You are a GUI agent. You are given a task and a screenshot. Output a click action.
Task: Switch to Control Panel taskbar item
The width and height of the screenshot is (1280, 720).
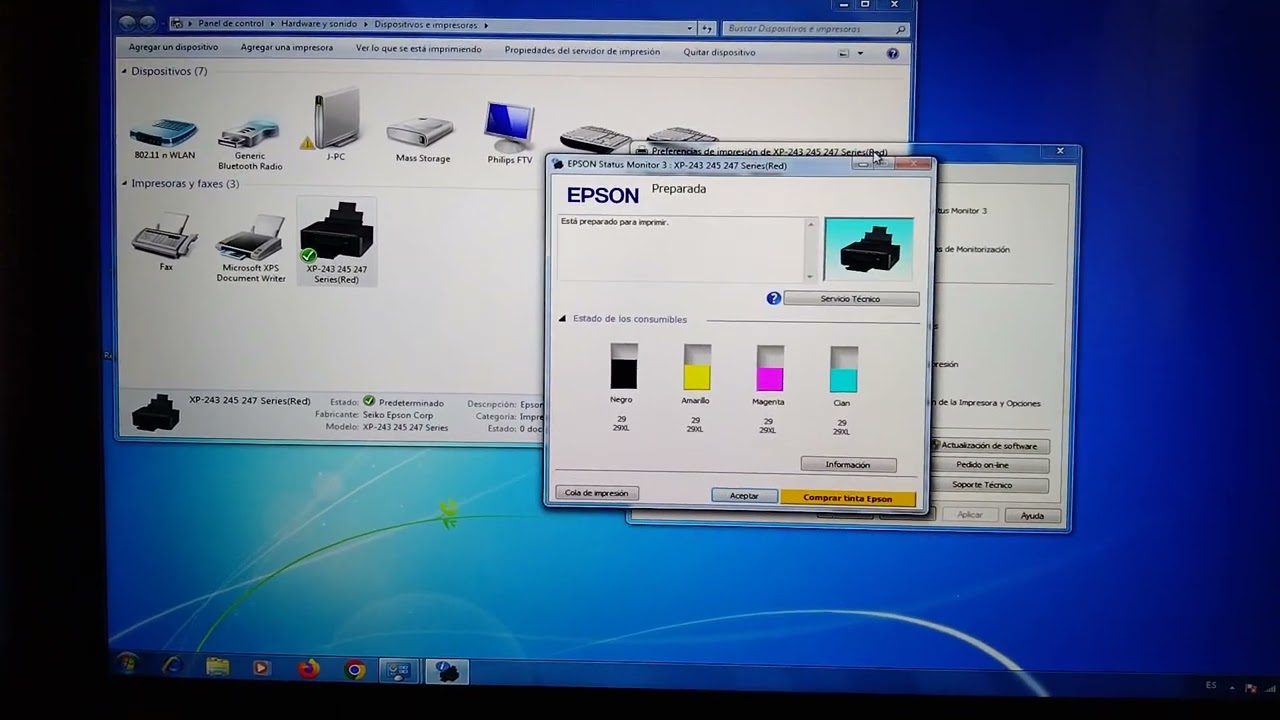click(398, 672)
